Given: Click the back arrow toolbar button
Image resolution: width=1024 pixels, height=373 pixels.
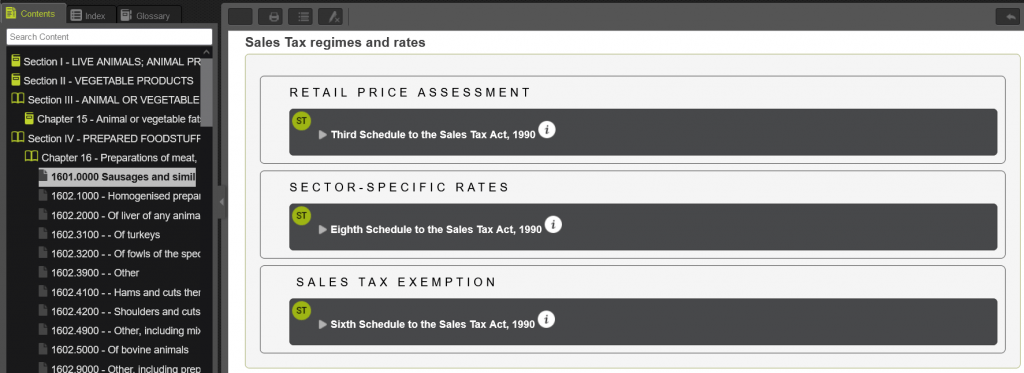Looking at the screenshot, I should tap(1006, 17).
